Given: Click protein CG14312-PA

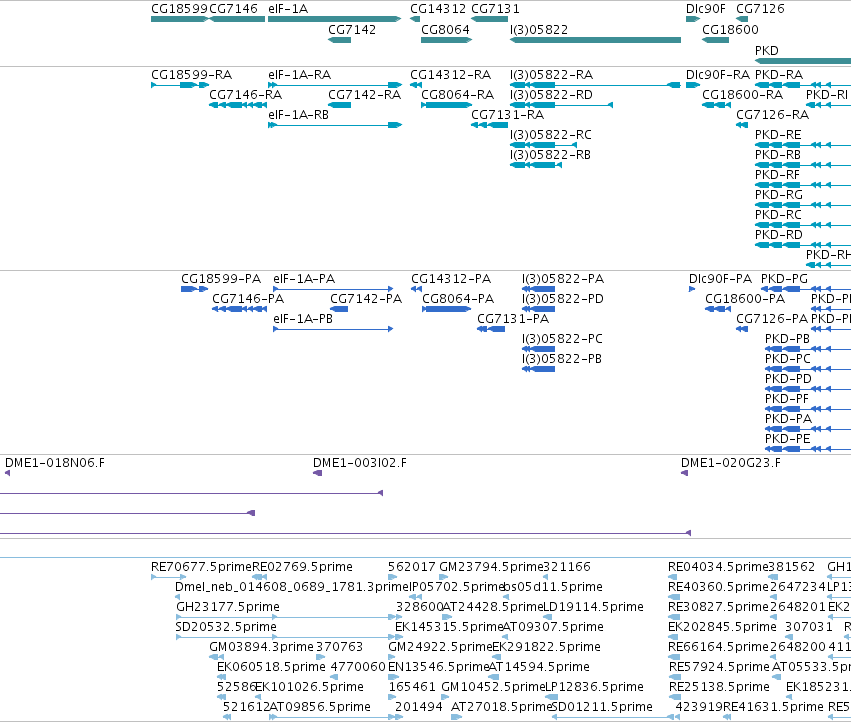Looking at the screenshot, I should point(451,279).
